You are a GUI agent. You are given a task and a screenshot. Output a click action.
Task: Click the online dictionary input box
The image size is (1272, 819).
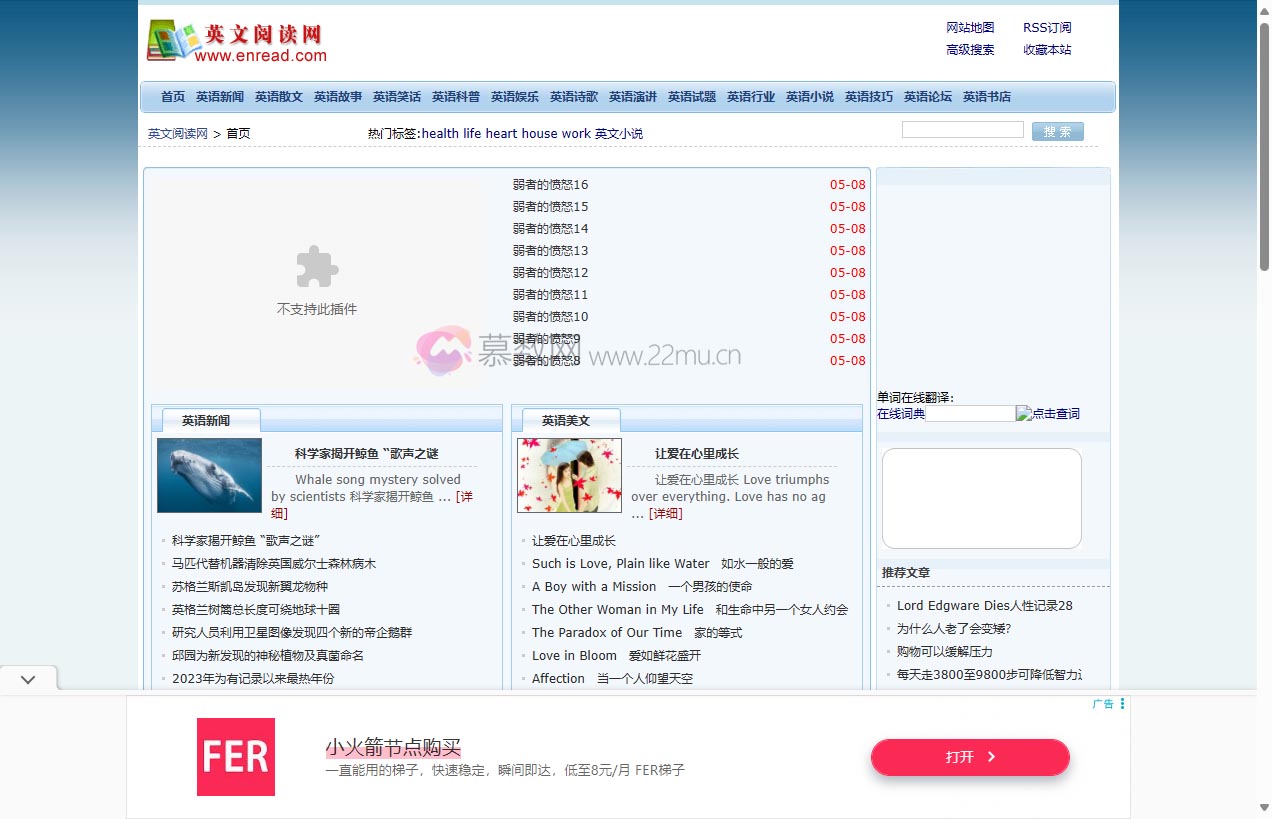(x=970, y=412)
